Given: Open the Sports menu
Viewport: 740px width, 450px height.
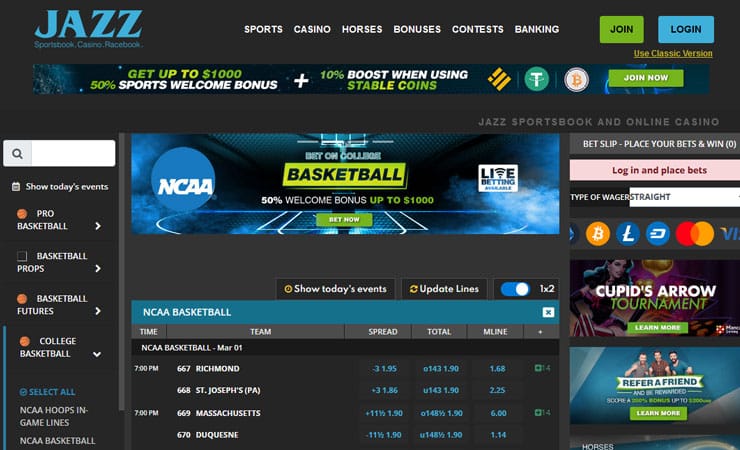Looking at the screenshot, I should coord(263,29).
